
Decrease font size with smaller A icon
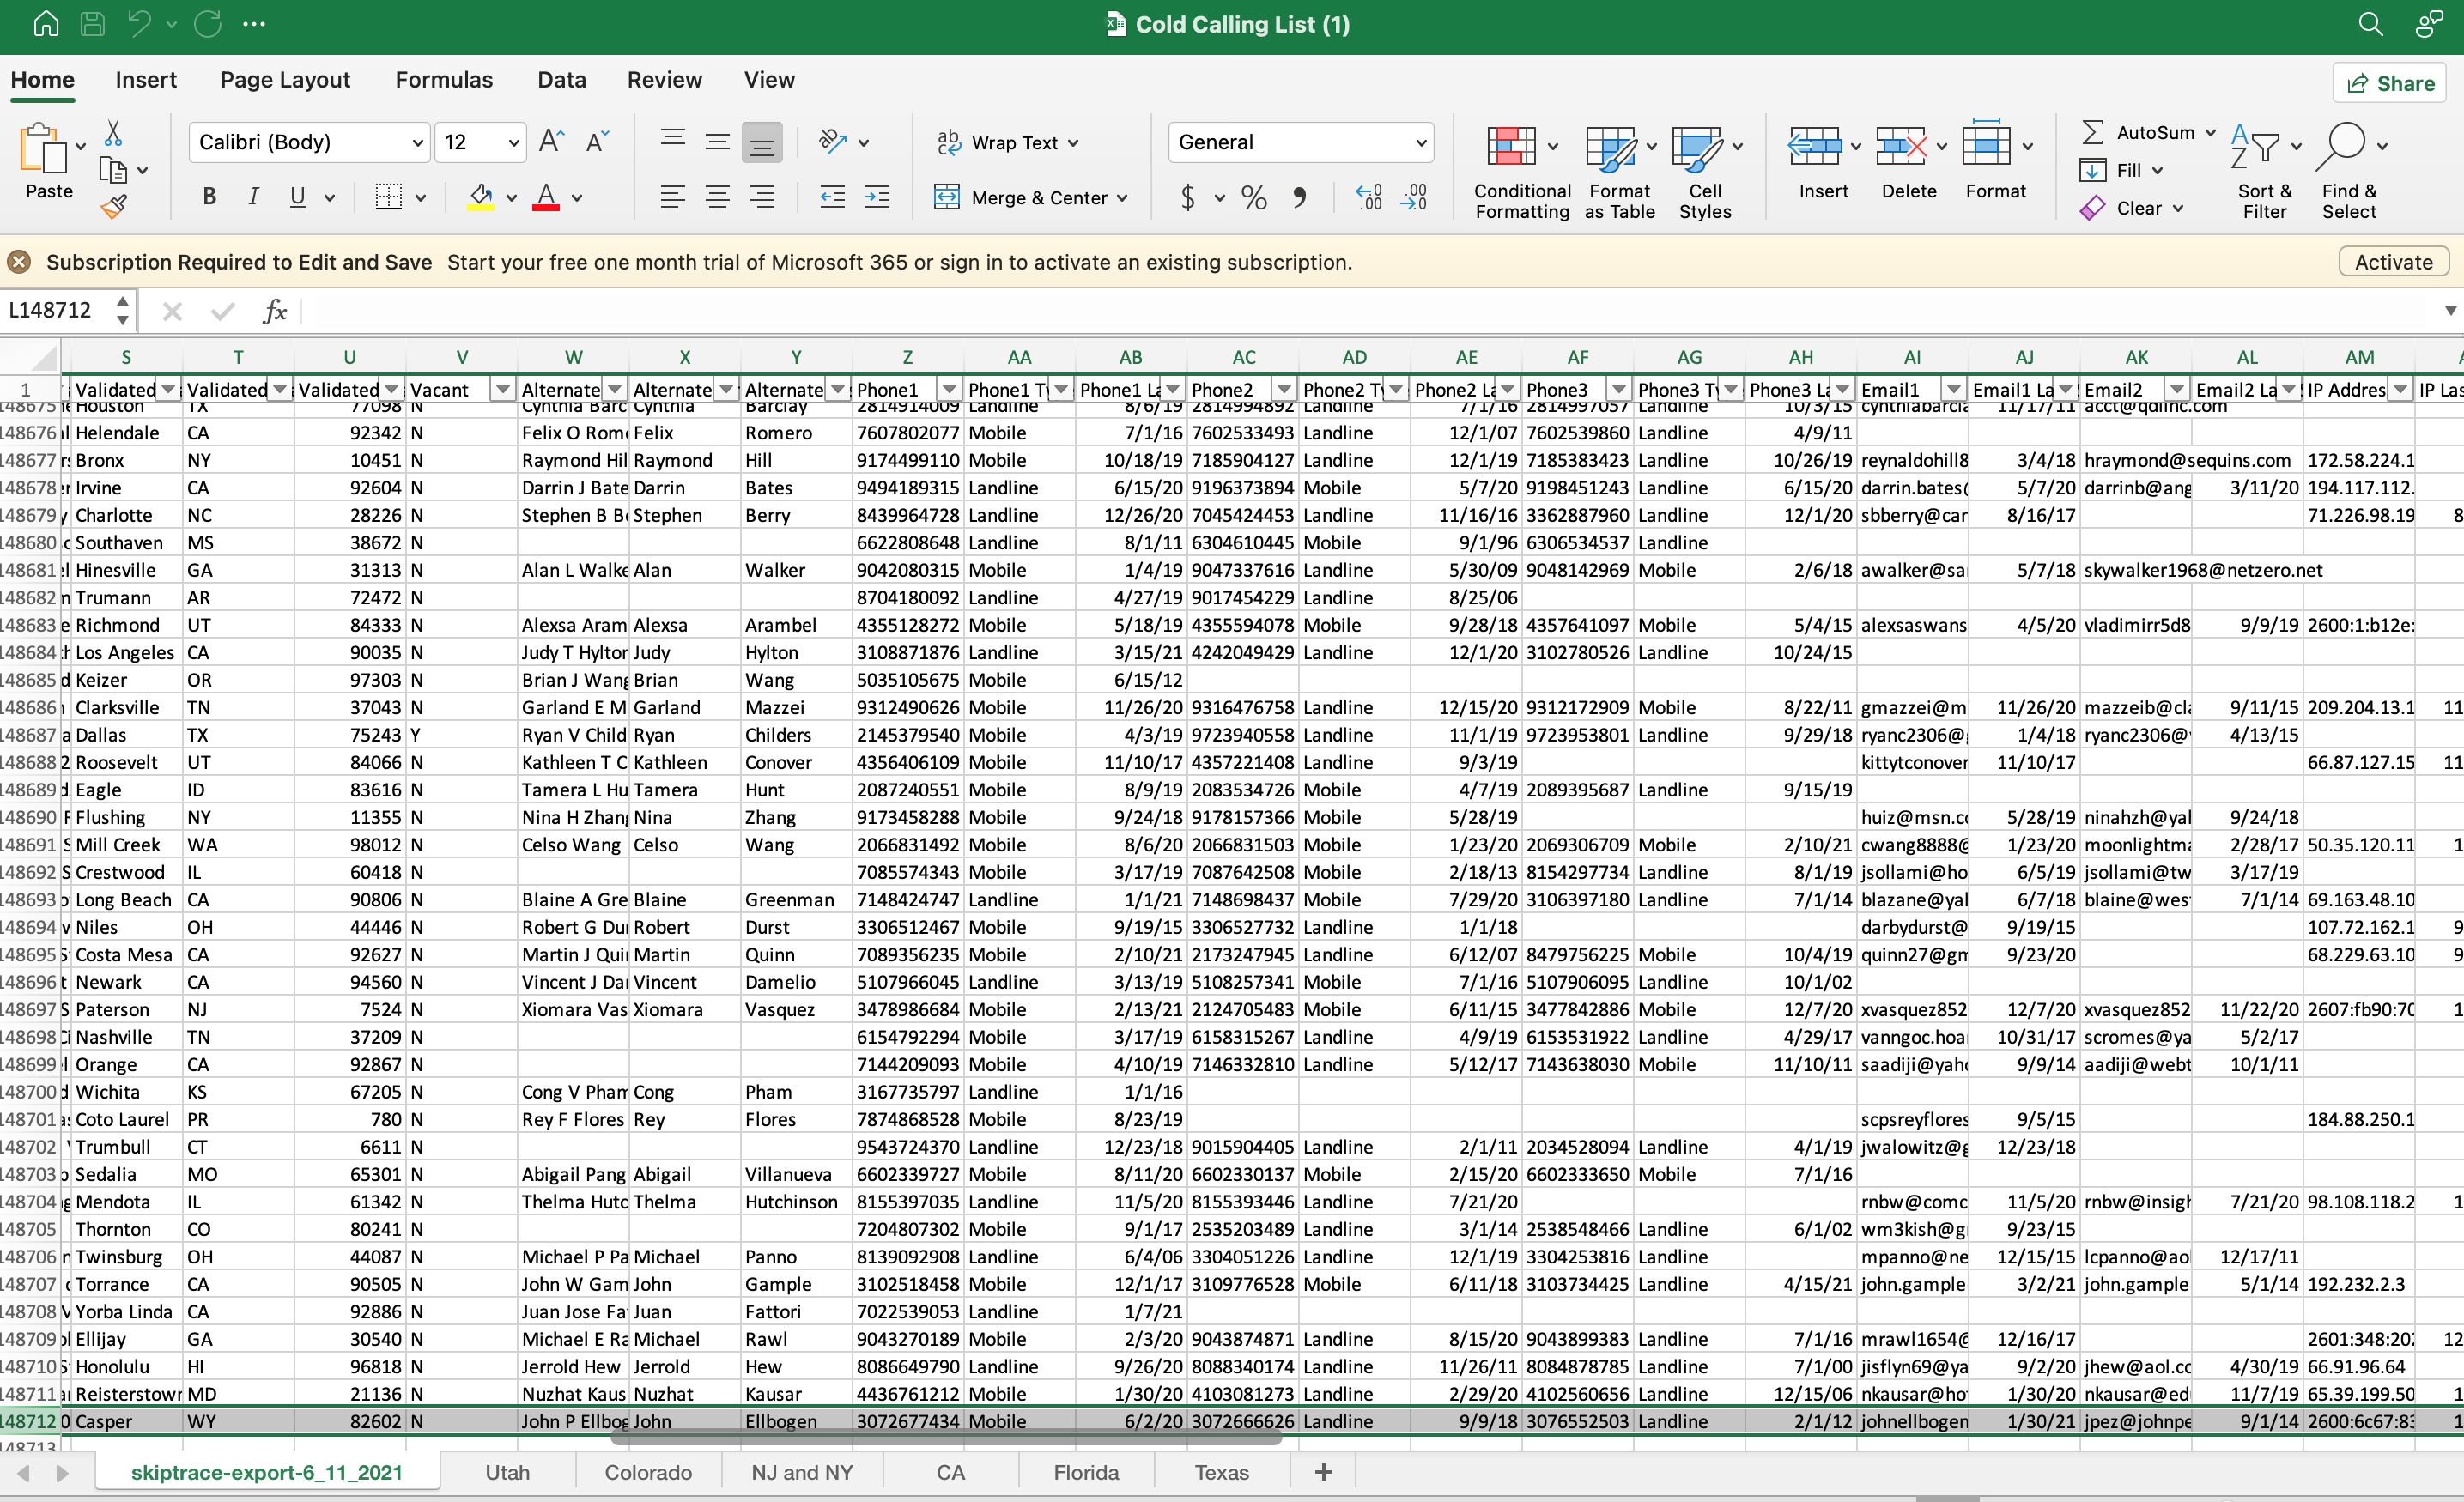pos(597,141)
